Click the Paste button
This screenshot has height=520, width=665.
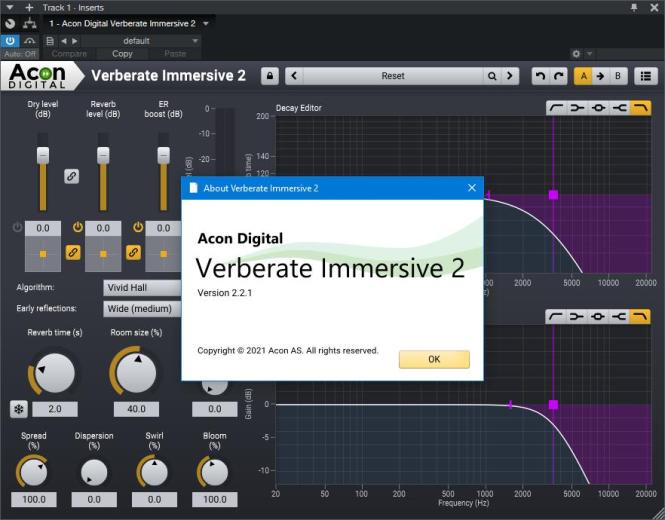[x=175, y=54]
